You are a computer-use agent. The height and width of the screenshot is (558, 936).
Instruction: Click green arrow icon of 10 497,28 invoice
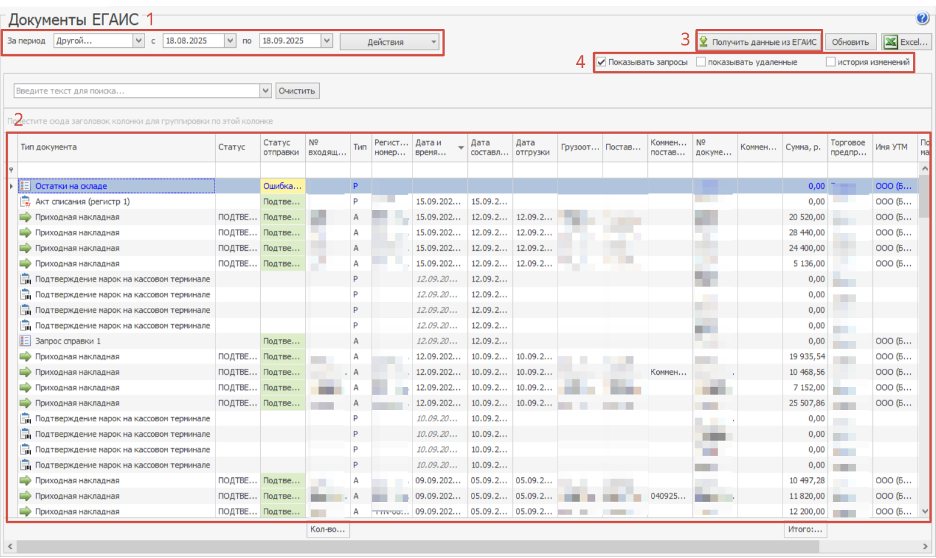25,480
